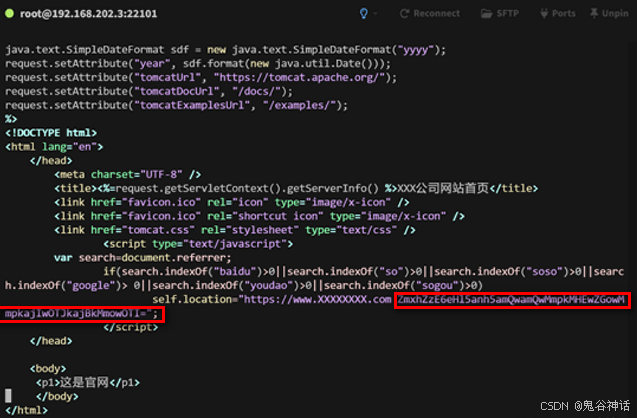Click the tomcat.css stylesheet link line
Screen dimensions: 637x418
click(235, 230)
